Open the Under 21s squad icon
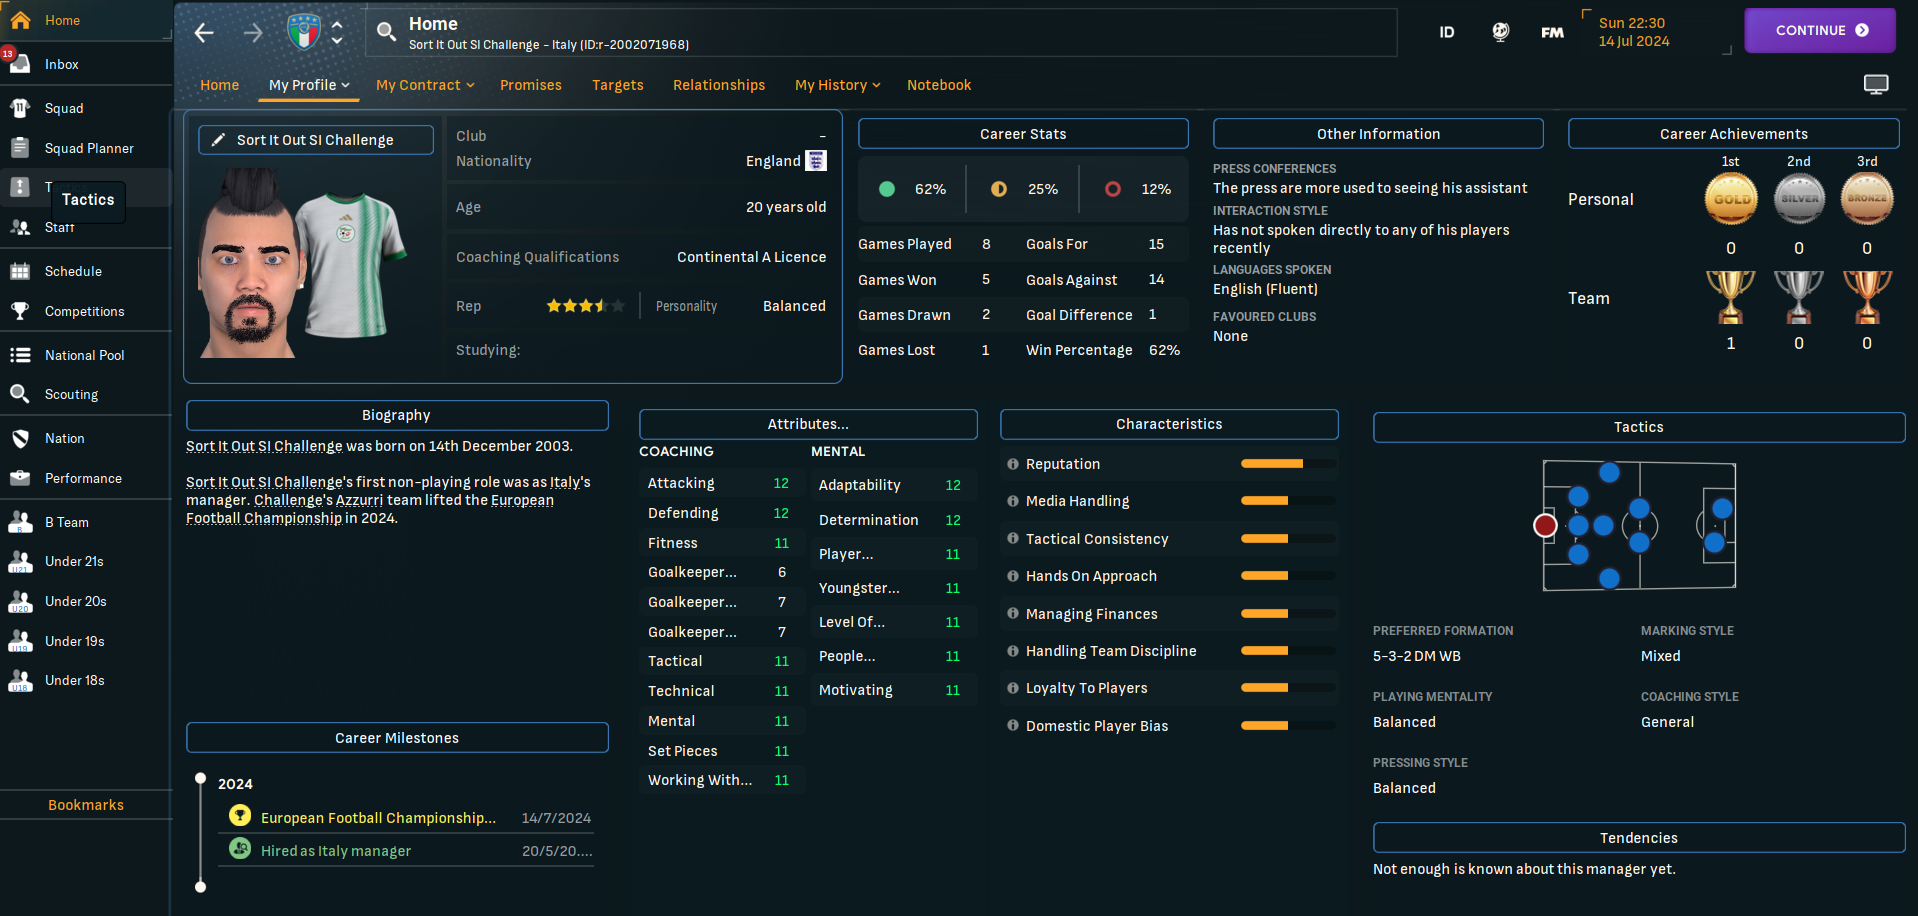The height and width of the screenshot is (916, 1918). pyautogui.click(x=20, y=561)
